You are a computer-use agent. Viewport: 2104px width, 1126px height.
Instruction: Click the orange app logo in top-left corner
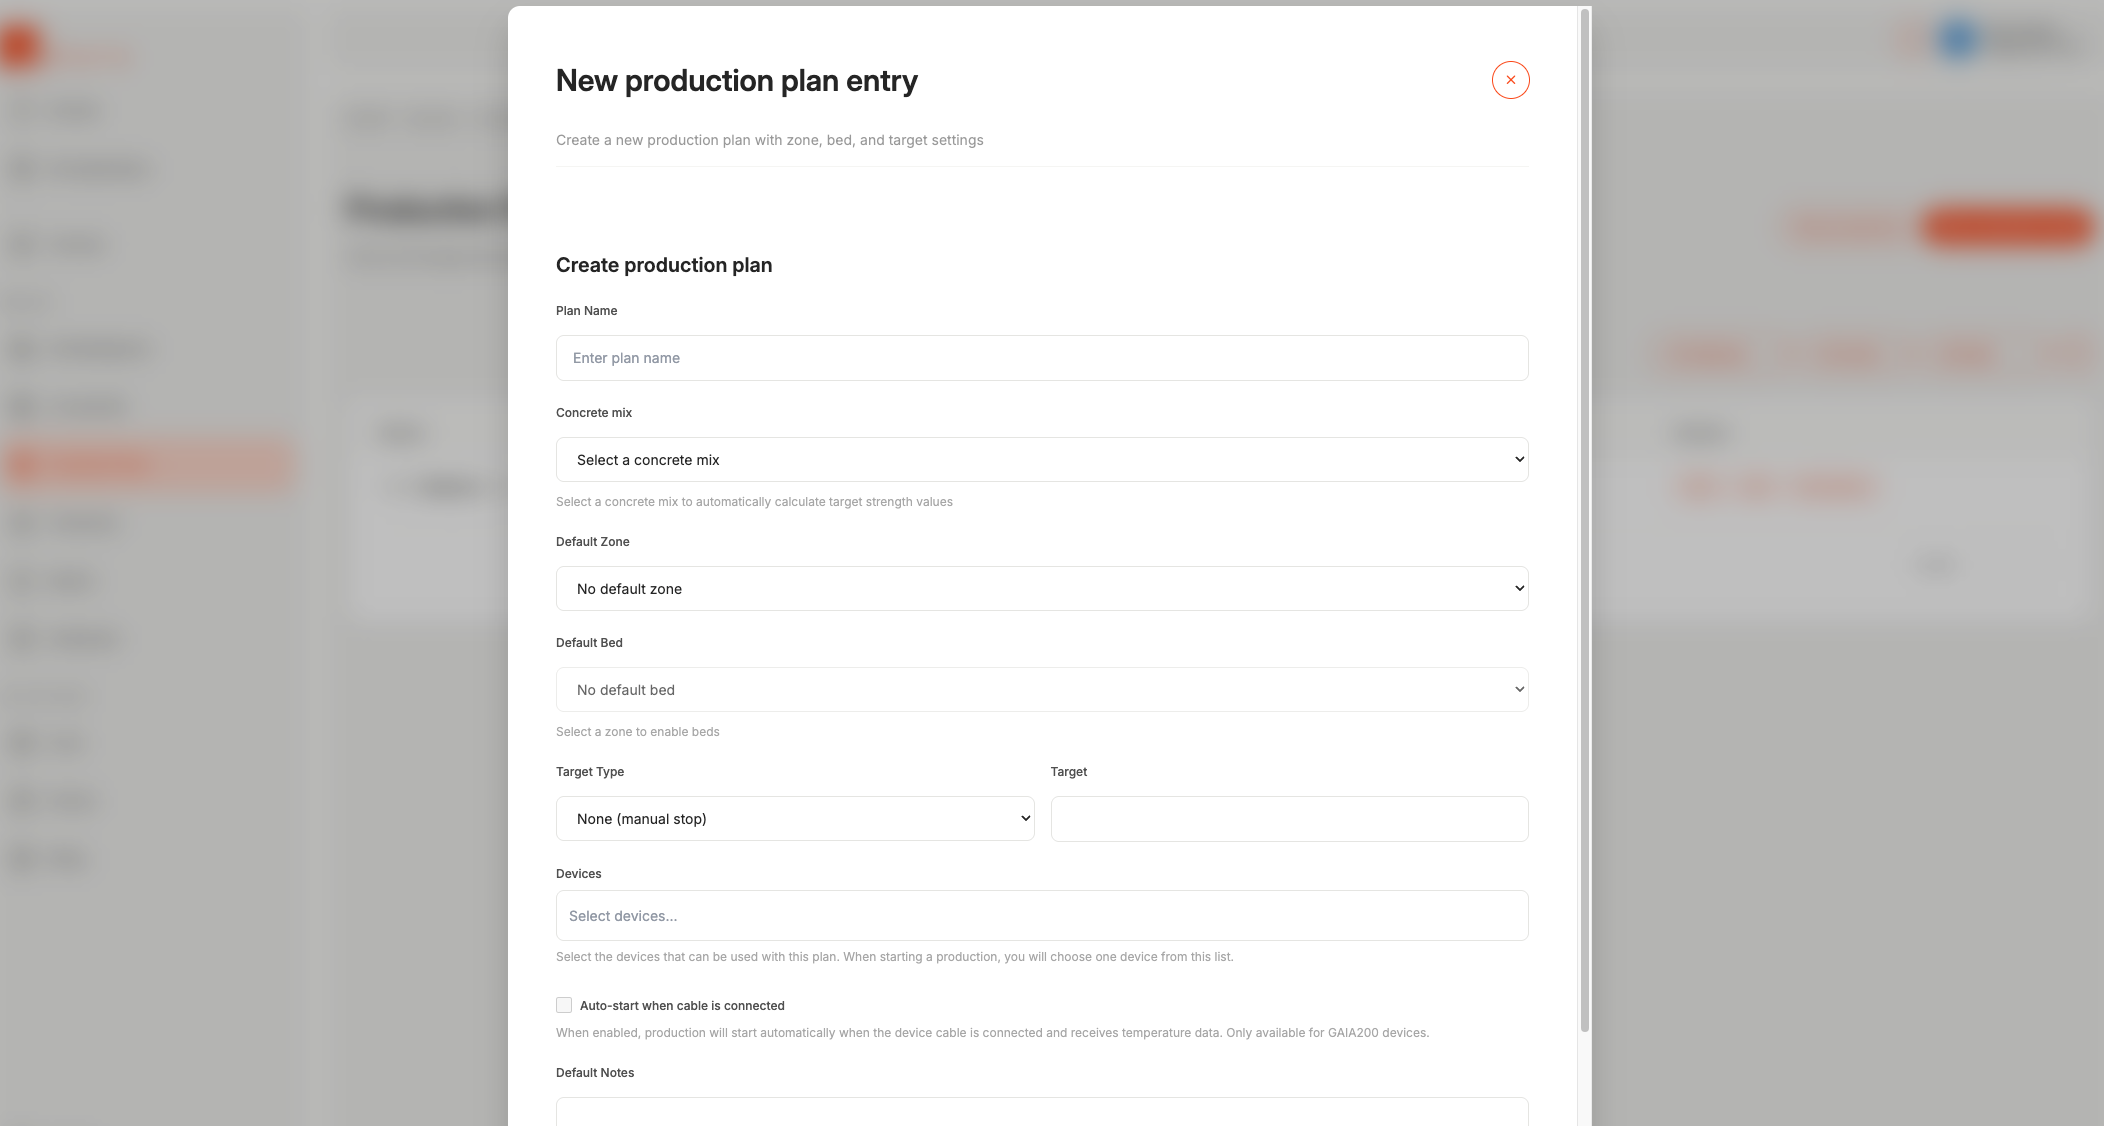pos(20,45)
